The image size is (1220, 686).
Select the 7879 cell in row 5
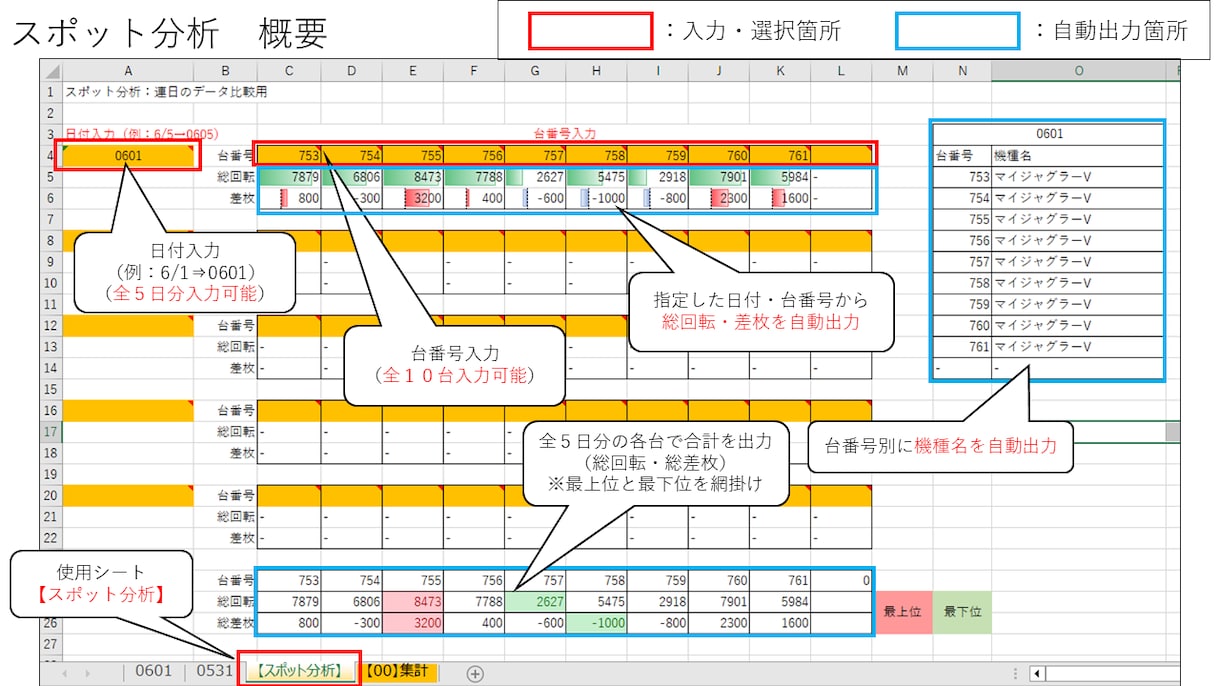289,176
